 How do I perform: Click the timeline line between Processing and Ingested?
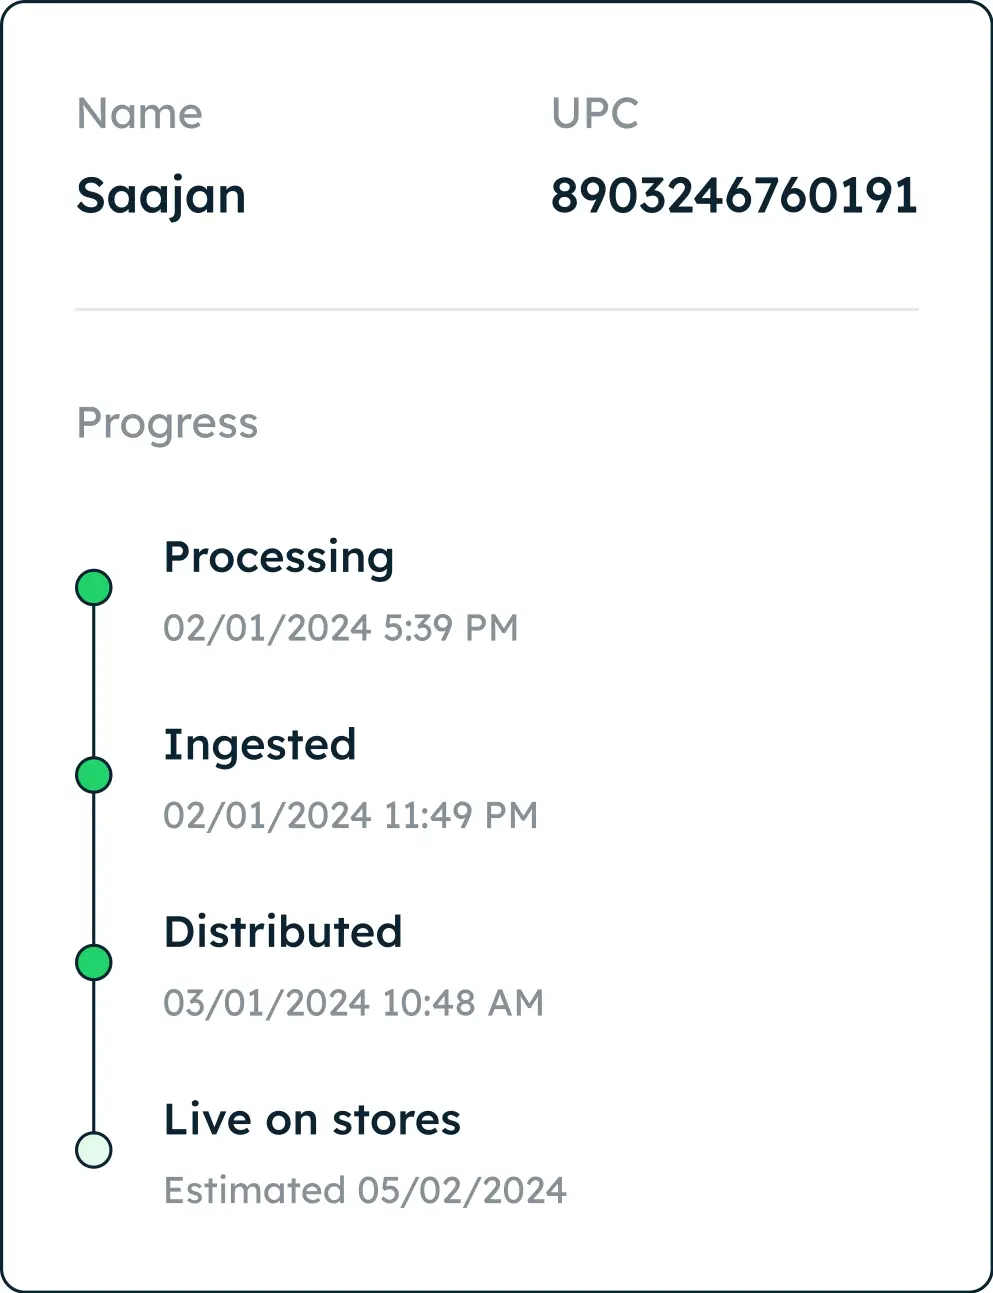94,681
